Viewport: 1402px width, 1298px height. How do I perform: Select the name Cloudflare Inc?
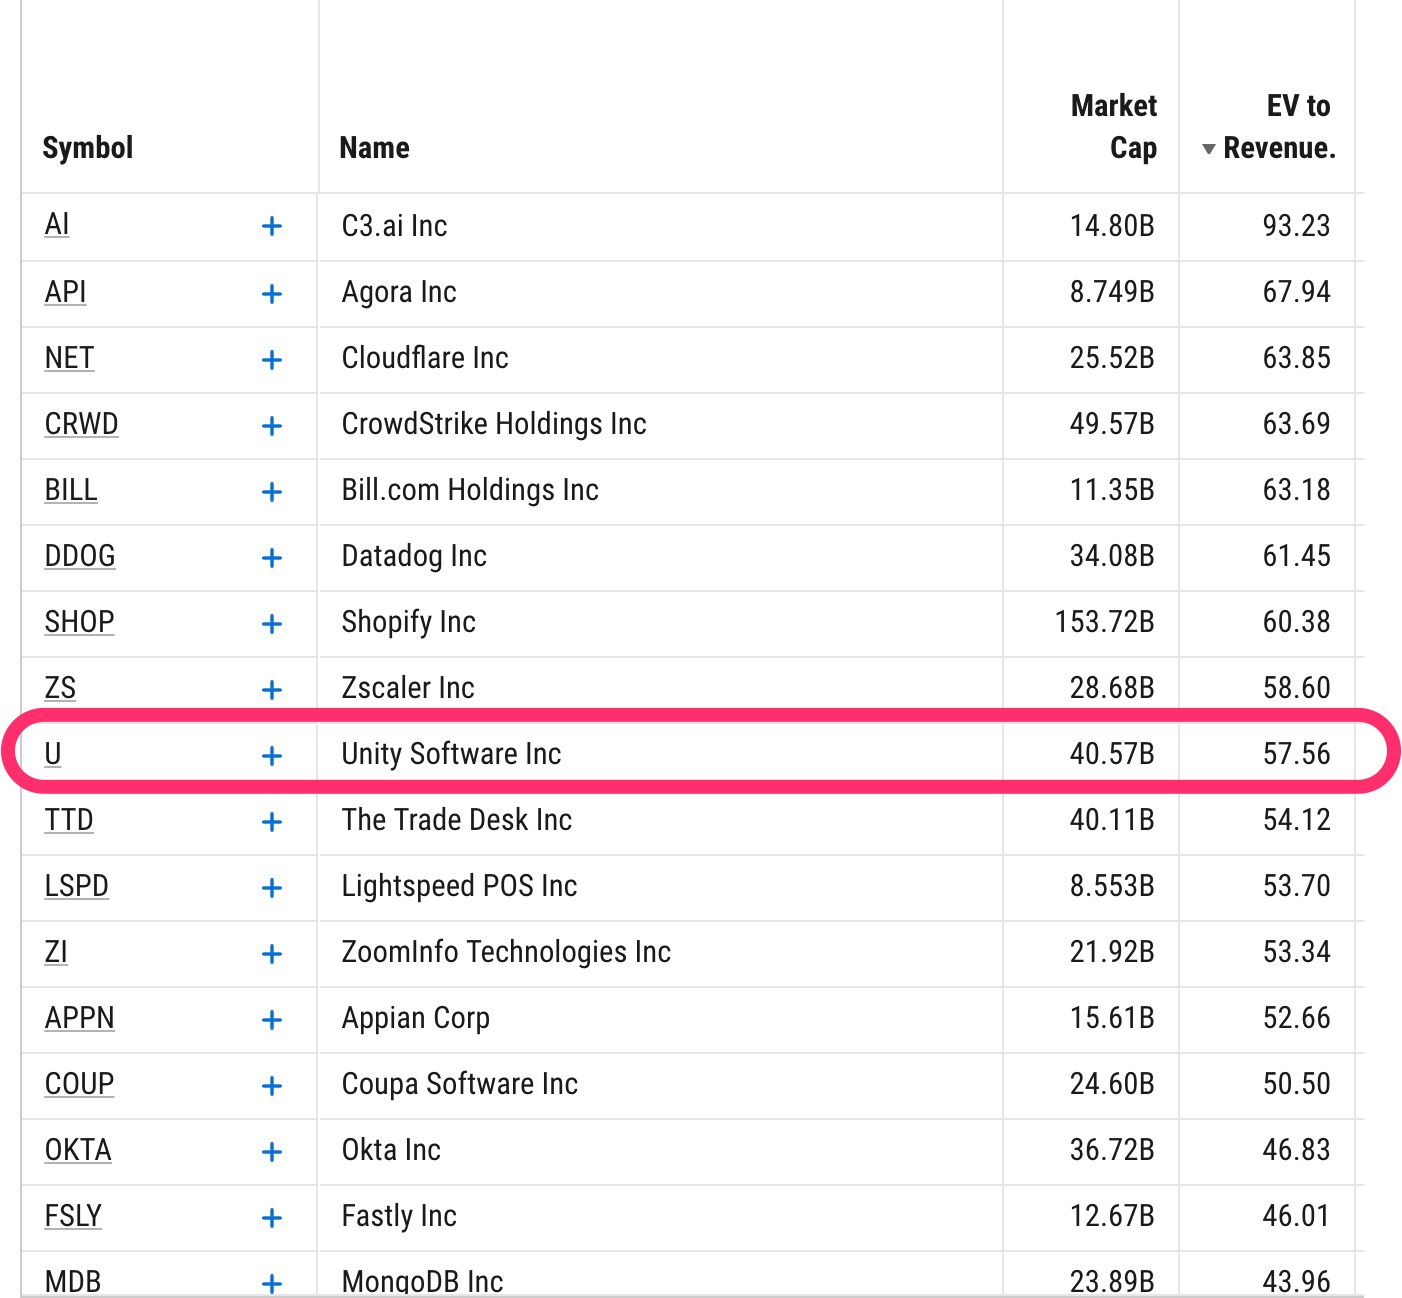point(425,358)
